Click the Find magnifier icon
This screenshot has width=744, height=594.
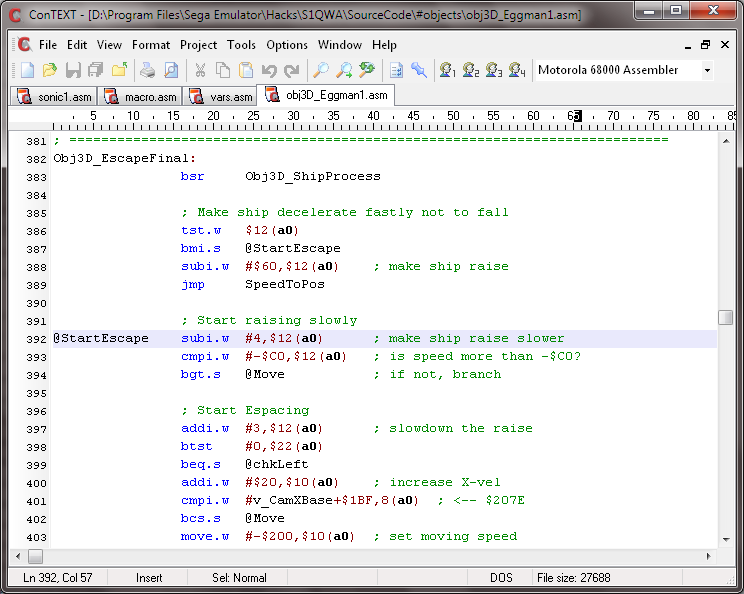pos(321,70)
